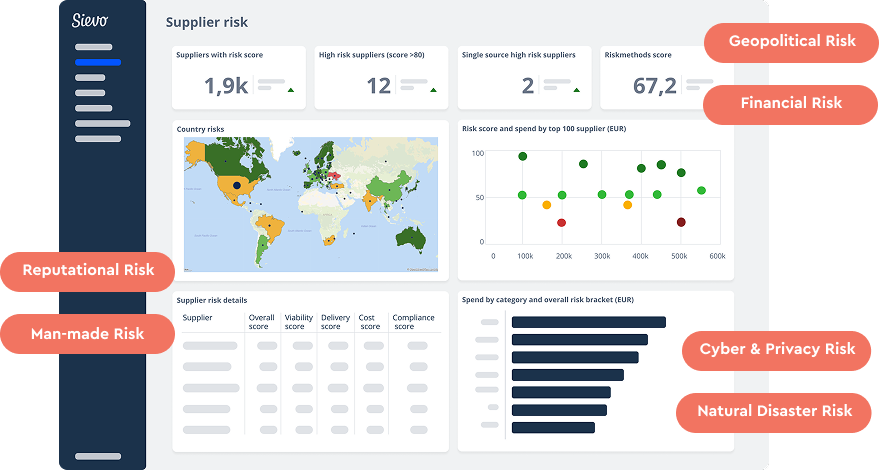Click the Compliance score column header
Image resolution: width=879 pixels, height=470 pixels.
pyautogui.click(x=413, y=322)
